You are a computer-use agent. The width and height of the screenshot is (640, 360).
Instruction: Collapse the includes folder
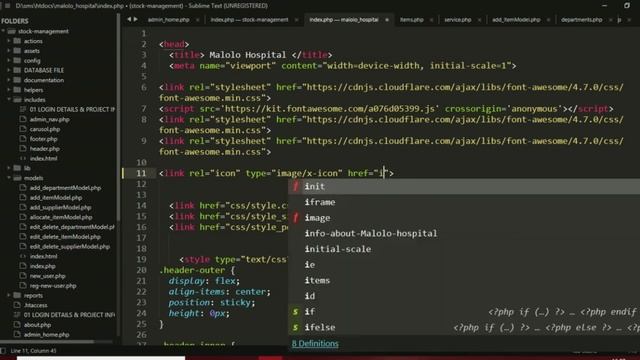click(x=9, y=100)
